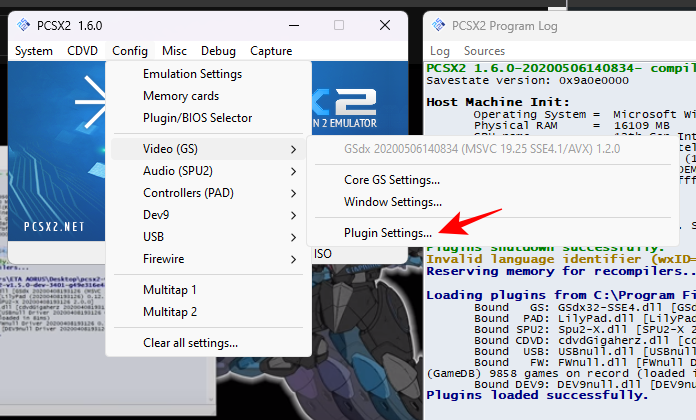Choose USB menu entry

[208, 237]
